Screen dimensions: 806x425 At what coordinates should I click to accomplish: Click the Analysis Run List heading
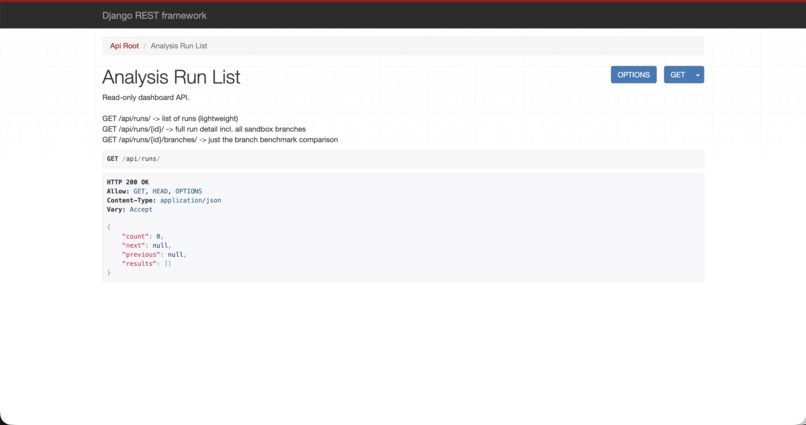[x=171, y=77]
